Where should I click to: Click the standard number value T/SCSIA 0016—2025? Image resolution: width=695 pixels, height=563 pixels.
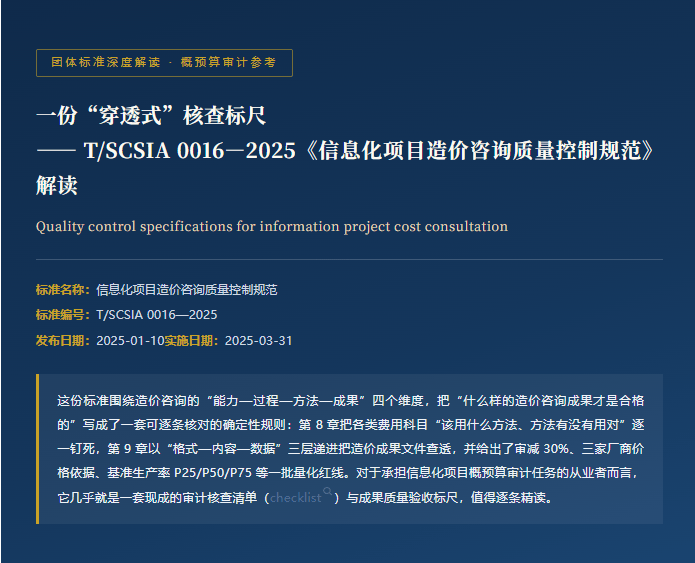coord(156,315)
